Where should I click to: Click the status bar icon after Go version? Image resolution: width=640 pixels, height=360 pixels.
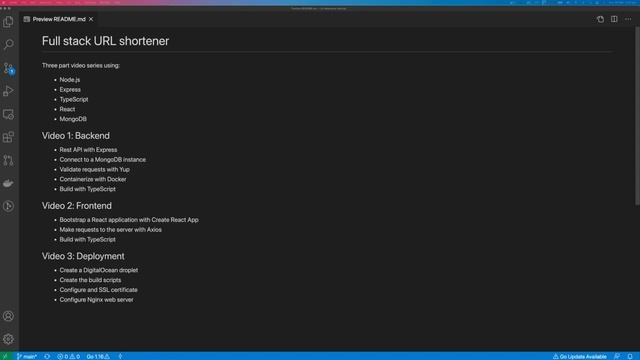120,356
